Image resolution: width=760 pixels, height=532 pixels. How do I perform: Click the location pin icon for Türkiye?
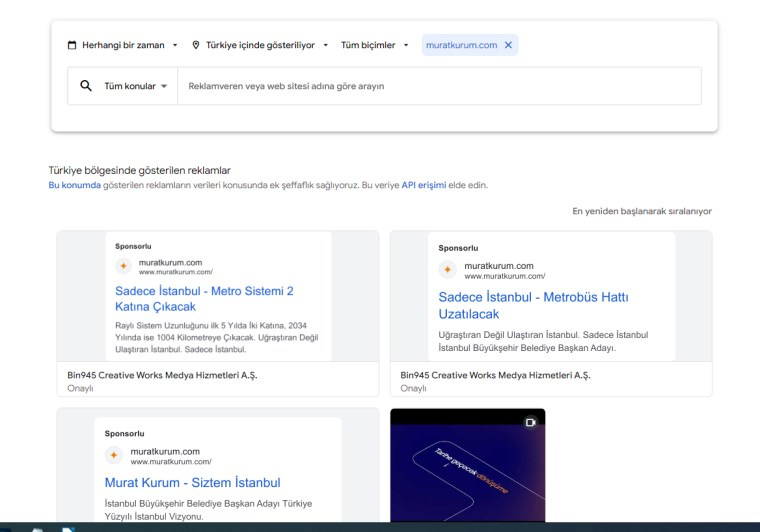coord(196,45)
